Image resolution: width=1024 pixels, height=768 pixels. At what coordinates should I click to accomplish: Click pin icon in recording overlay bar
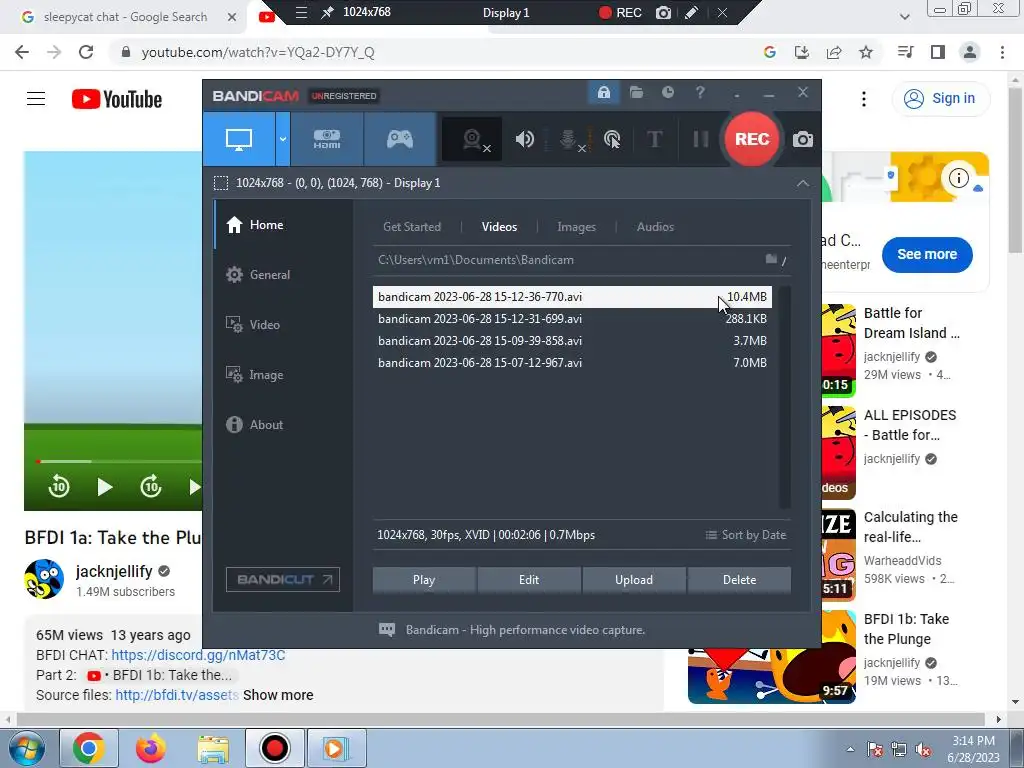click(327, 12)
